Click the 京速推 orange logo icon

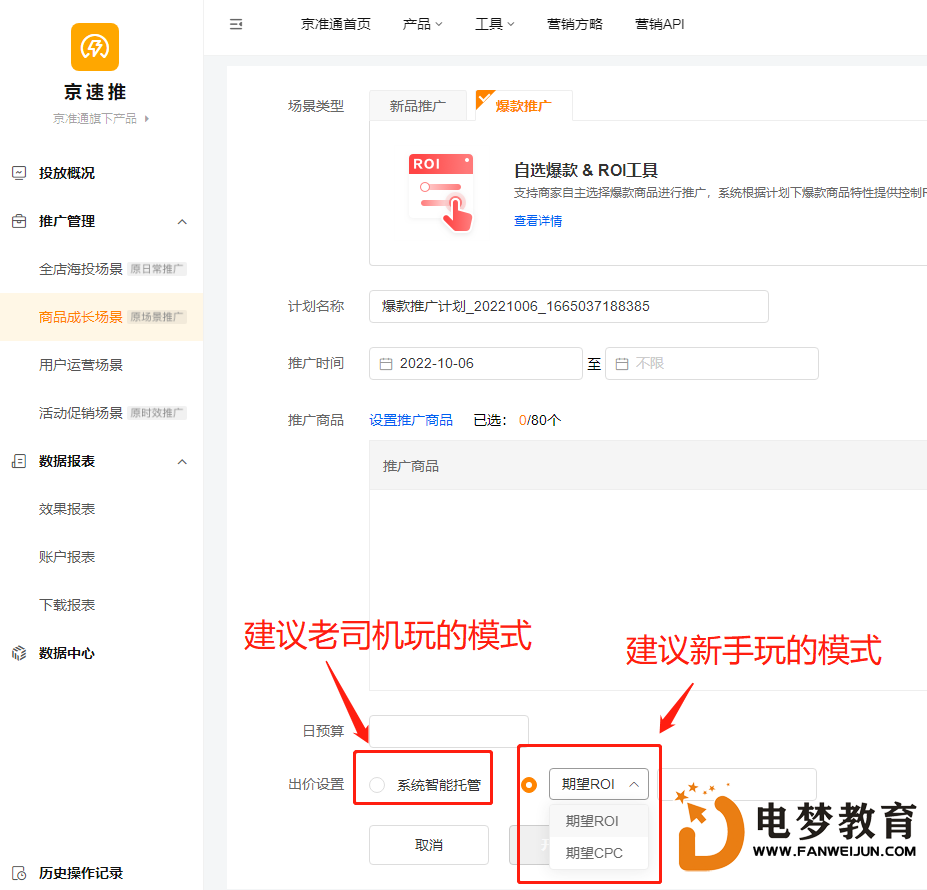95,47
